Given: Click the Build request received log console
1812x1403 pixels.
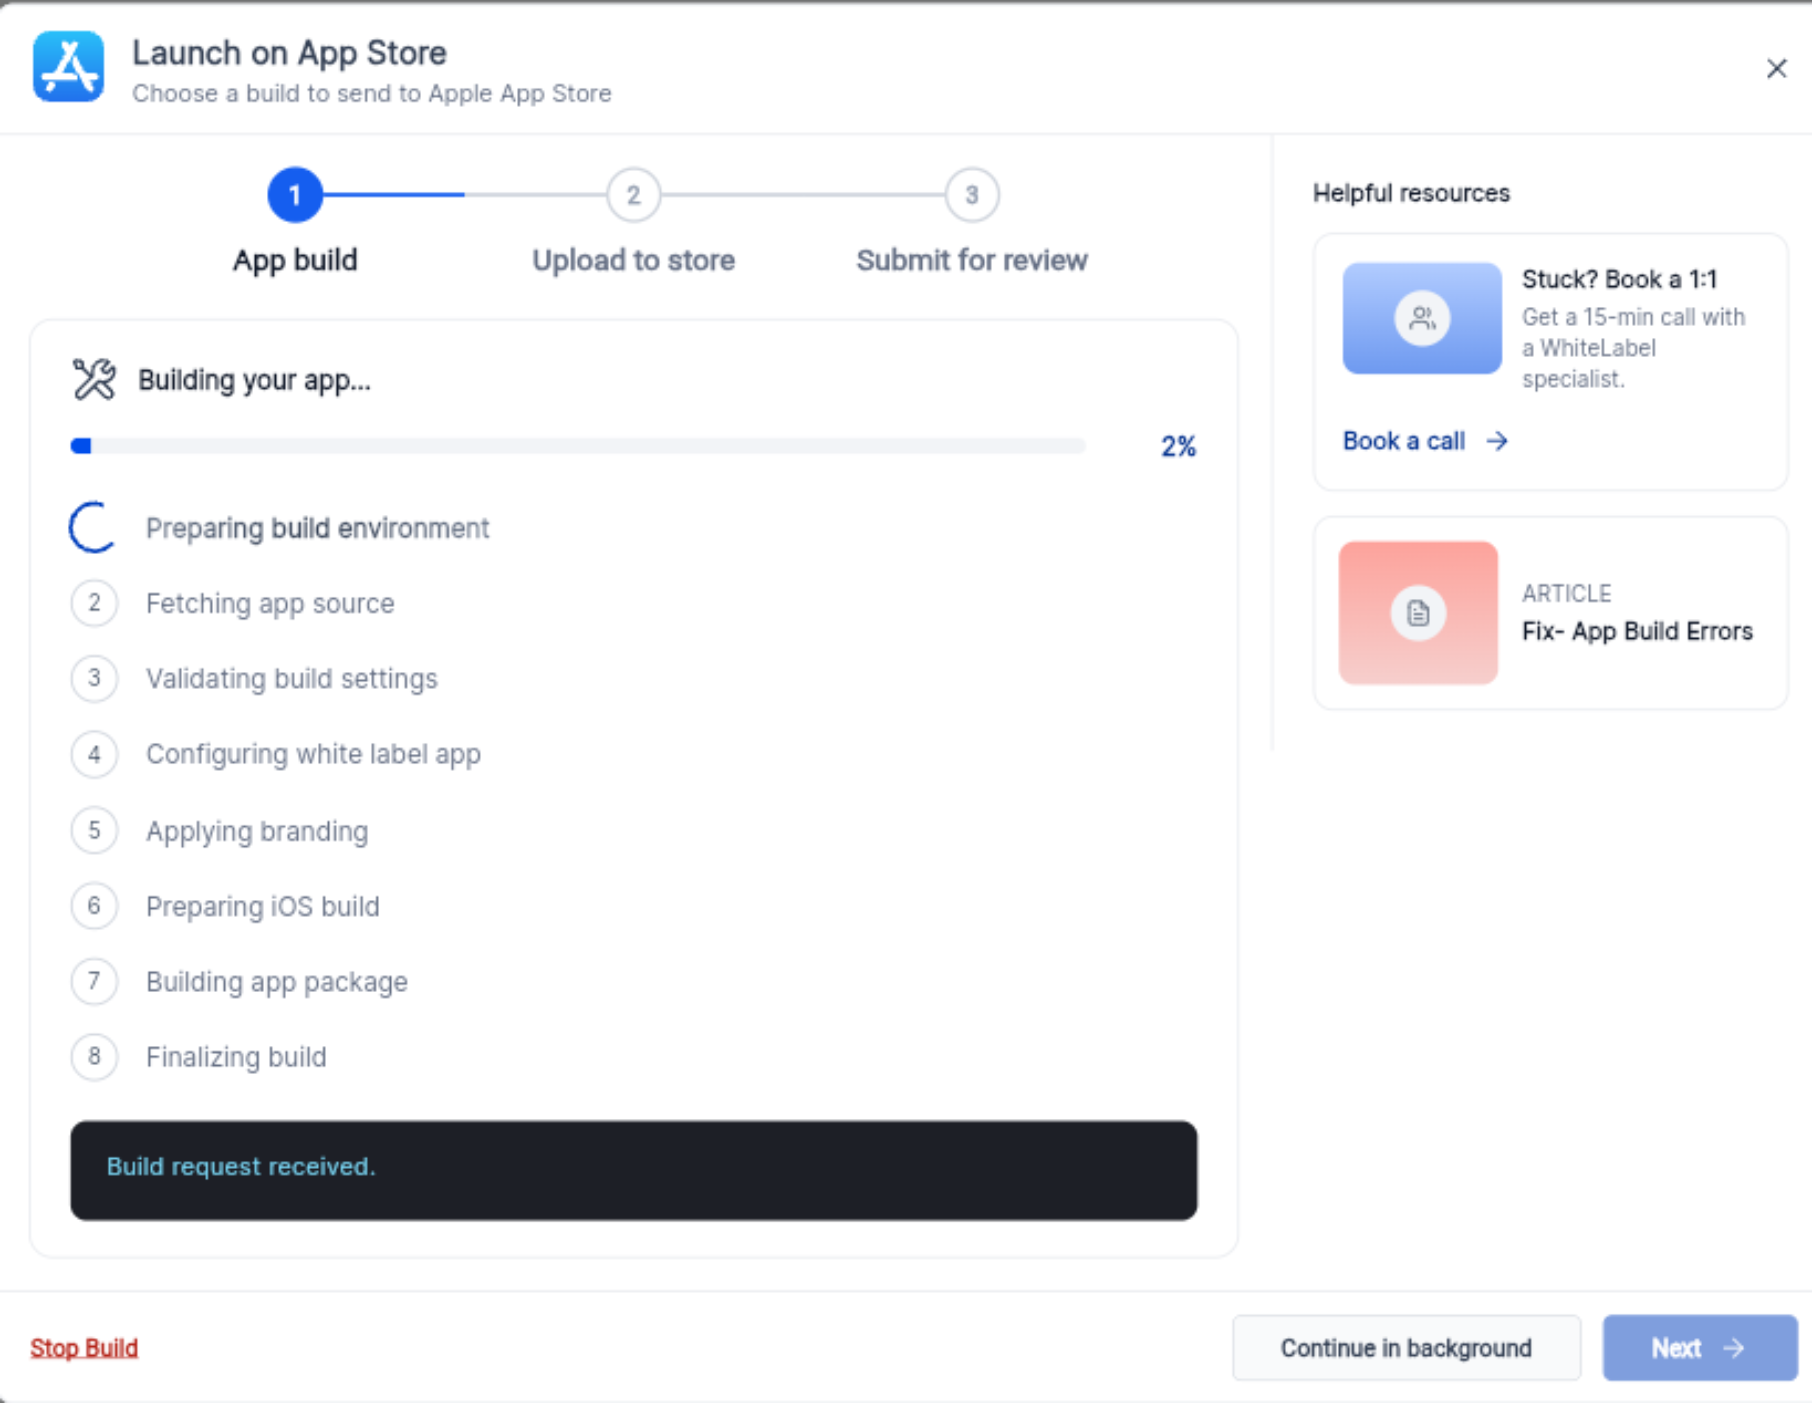Looking at the screenshot, I should click(634, 1170).
